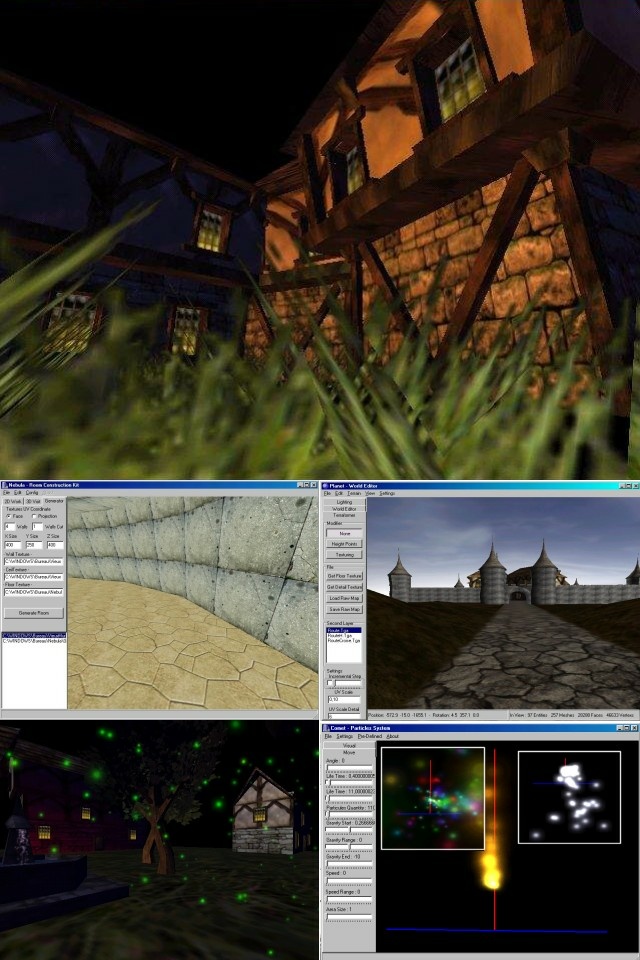Click the Wall Texture path field
The width and height of the screenshot is (640, 960).
pyautogui.click(x=33, y=563)
